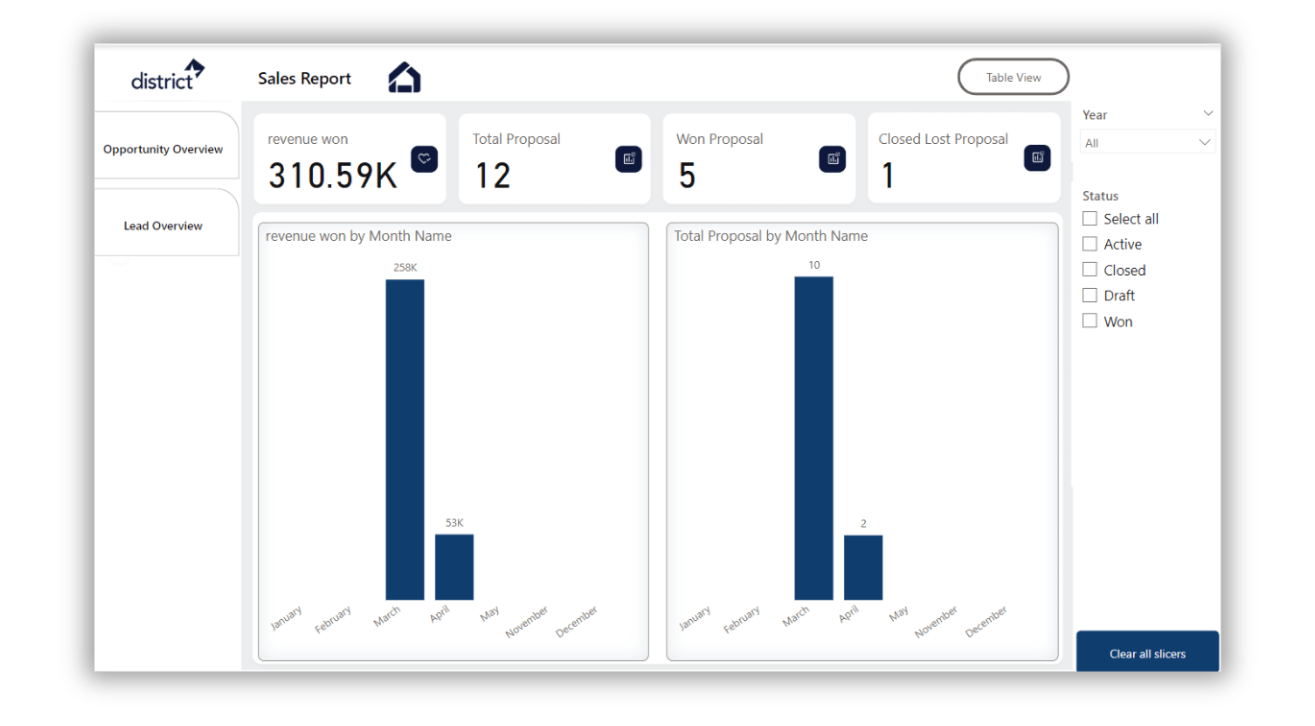
Task: Switch to the Lead Overview page
Action: [x=163, y=225]
